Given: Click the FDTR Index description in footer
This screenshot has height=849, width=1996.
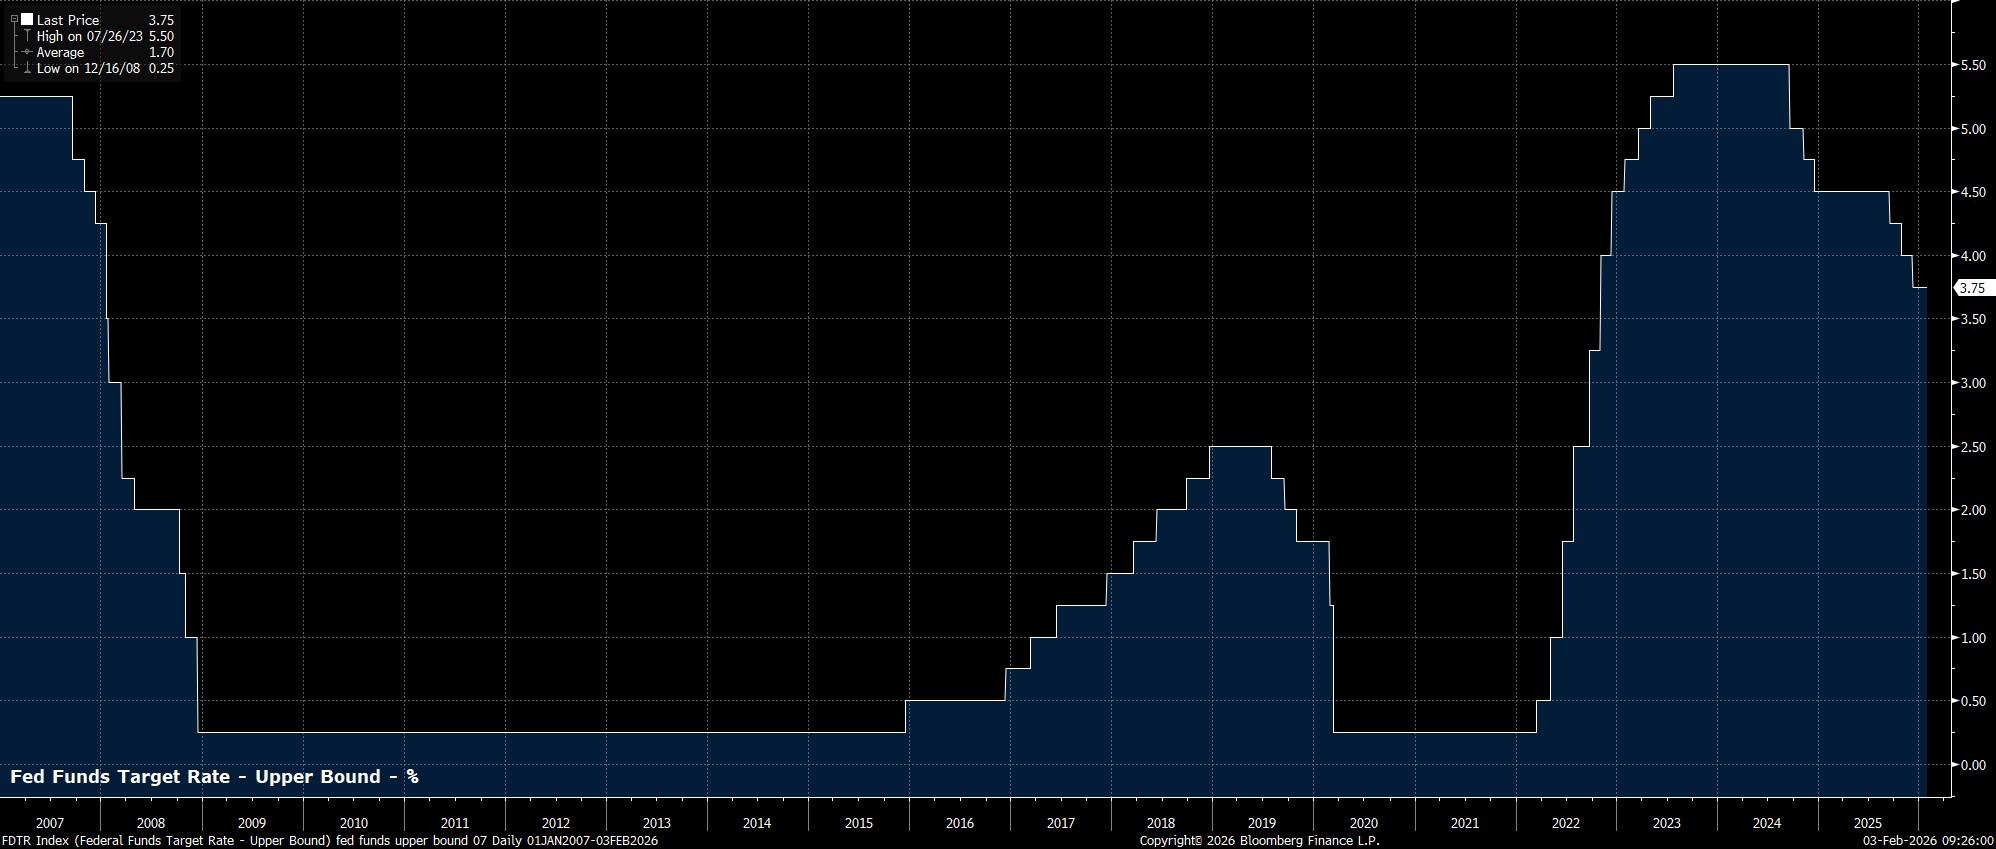Looking at the screenshot, I should [x=330, y=841].
